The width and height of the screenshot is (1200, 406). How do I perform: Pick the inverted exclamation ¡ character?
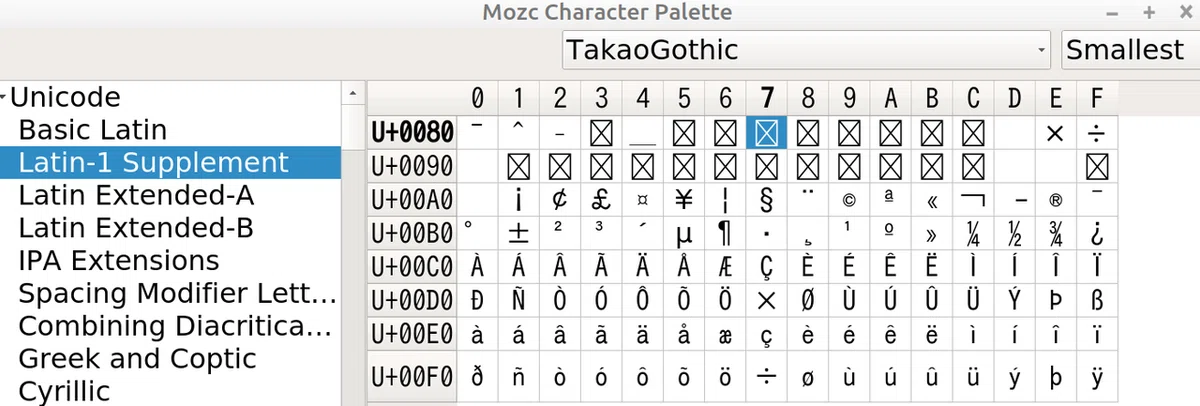(x=519, y=199)
